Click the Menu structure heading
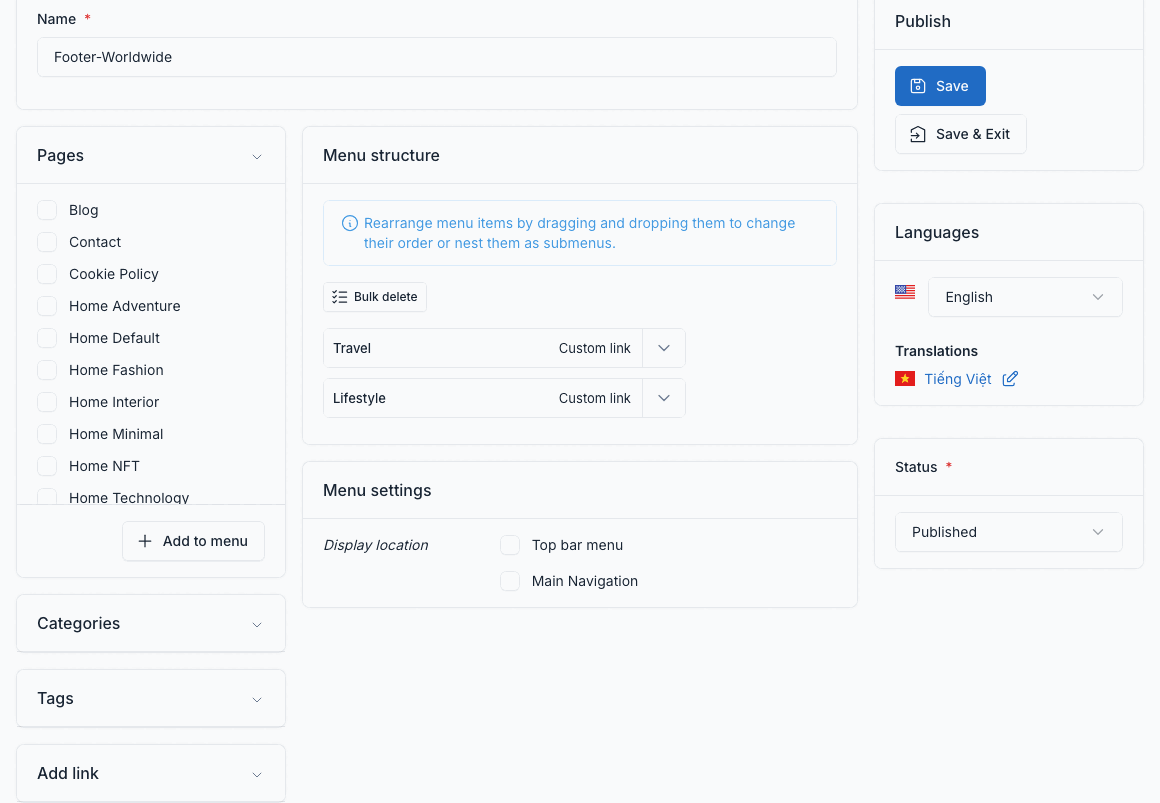1160x803 pixels. coord(381,155)
